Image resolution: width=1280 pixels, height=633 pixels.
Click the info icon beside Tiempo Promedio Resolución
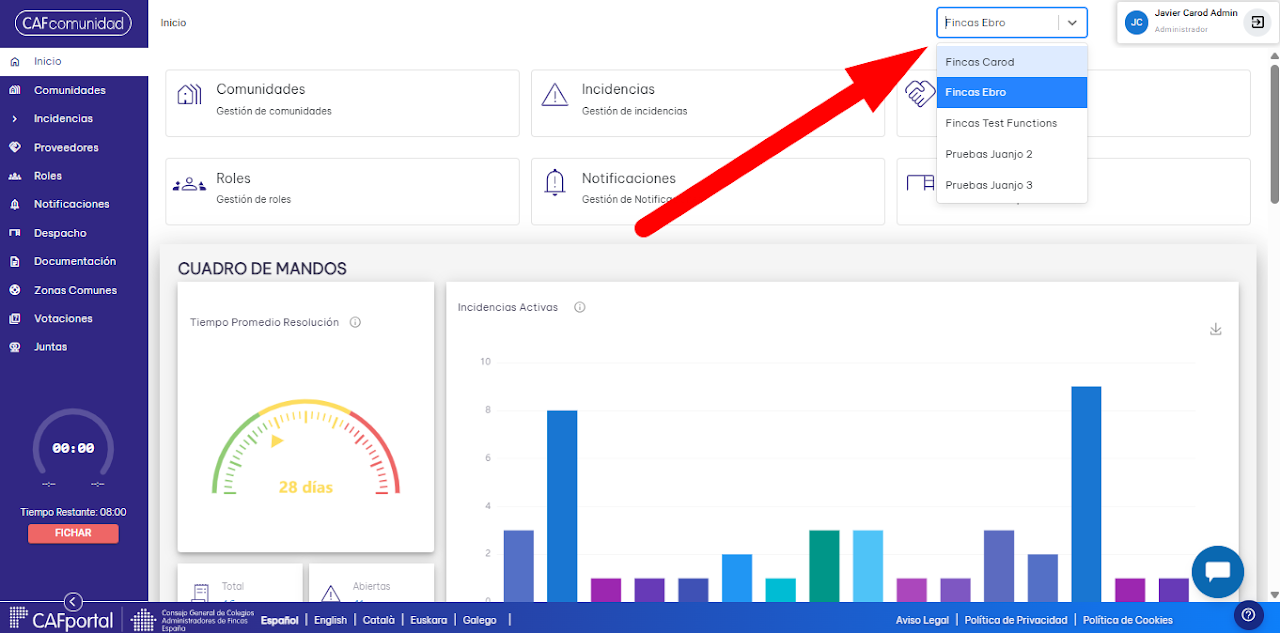(x=355, y=322)
